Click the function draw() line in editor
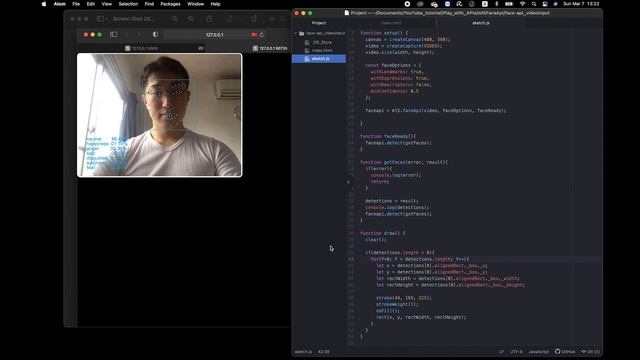The image size is (640, 360). [382, 233]
